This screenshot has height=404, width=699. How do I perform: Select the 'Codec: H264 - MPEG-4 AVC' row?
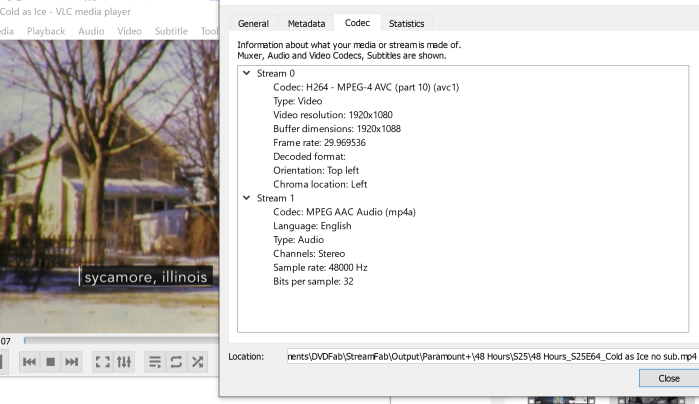pyautogui.click(x=366, y=87)
